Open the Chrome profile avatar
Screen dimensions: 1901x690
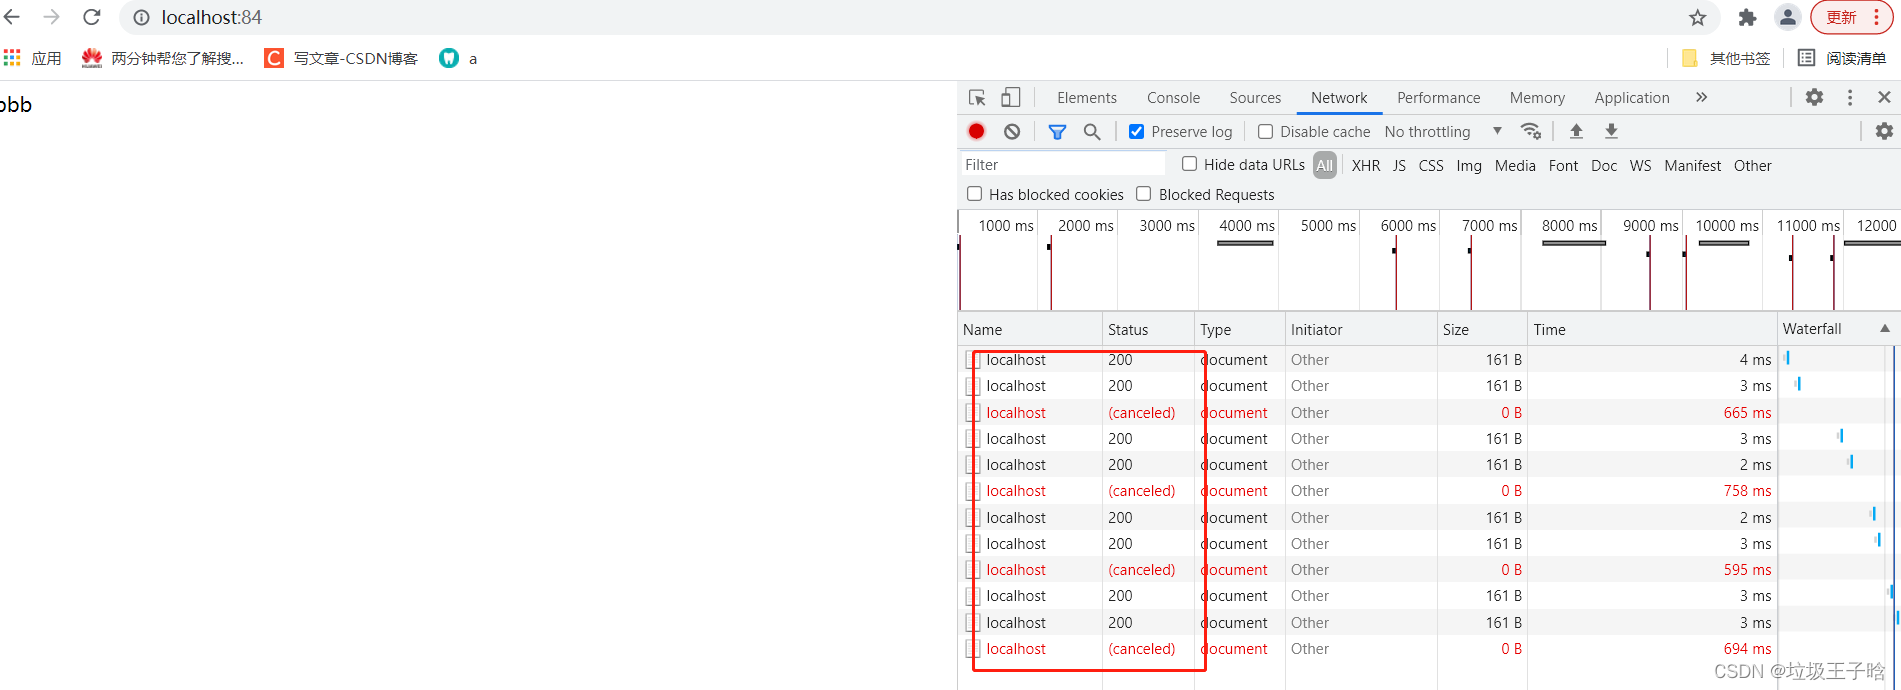pos(1788,17)
